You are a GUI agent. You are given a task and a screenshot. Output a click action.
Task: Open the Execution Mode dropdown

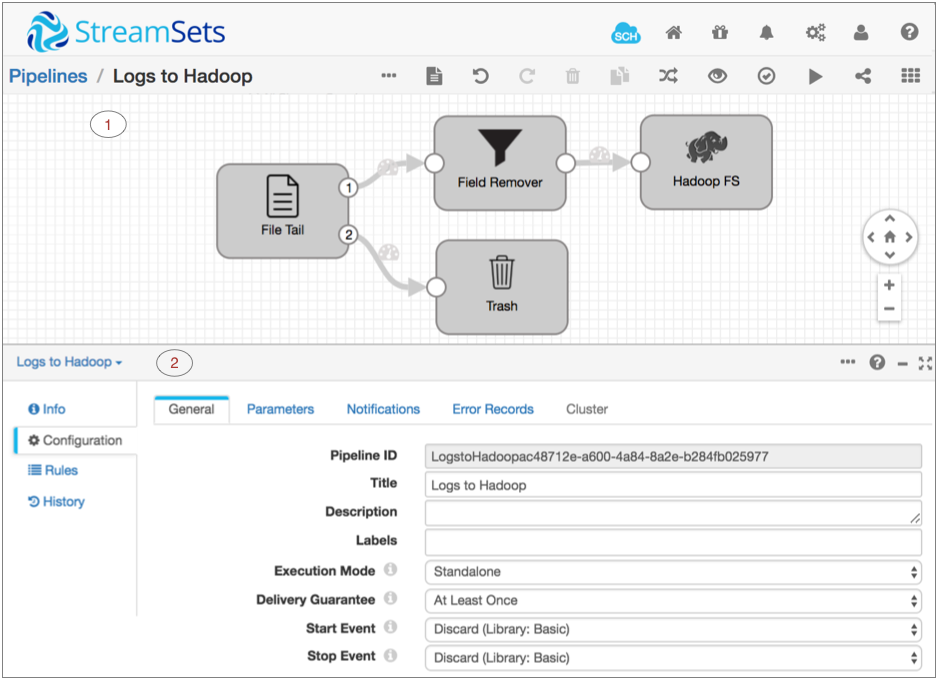pyautogui.click(x=672, y=572)
